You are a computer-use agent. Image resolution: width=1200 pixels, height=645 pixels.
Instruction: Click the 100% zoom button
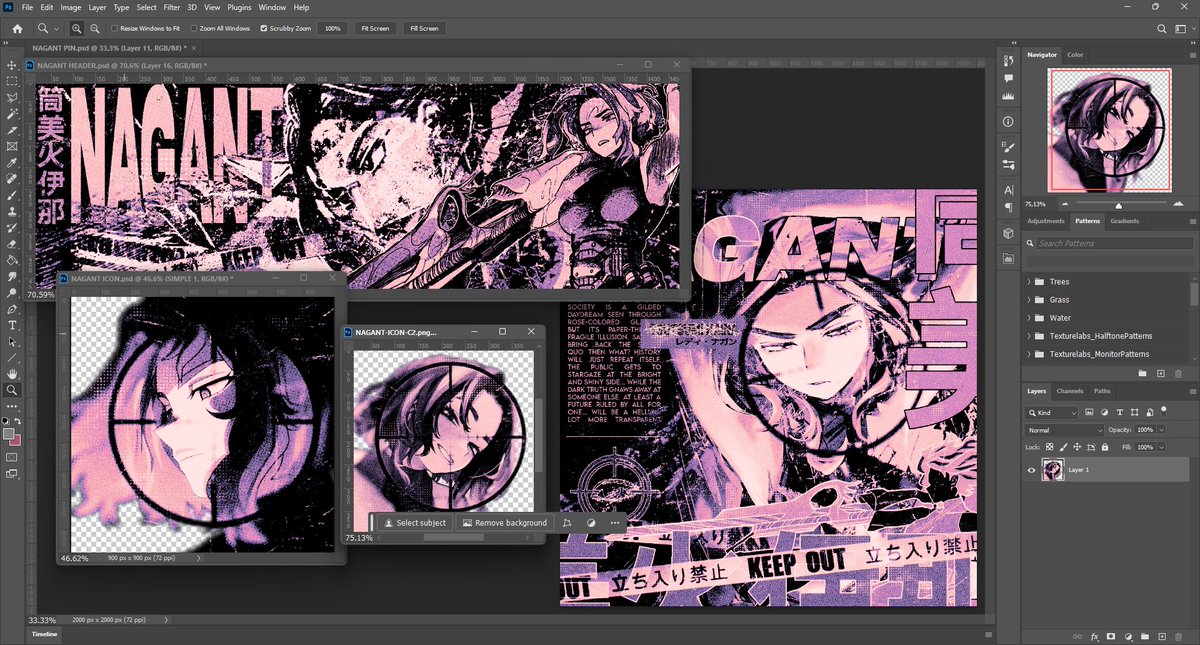click(x=334, y=29)
